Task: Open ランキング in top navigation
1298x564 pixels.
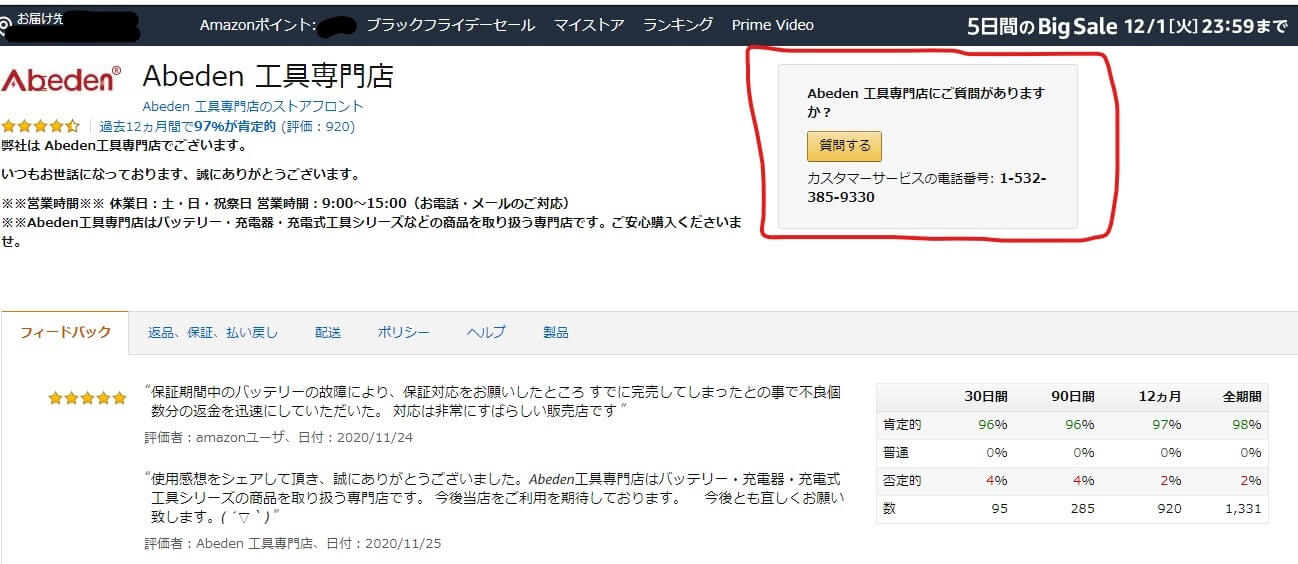Action: pyautogui.click(x=678, y=25)
